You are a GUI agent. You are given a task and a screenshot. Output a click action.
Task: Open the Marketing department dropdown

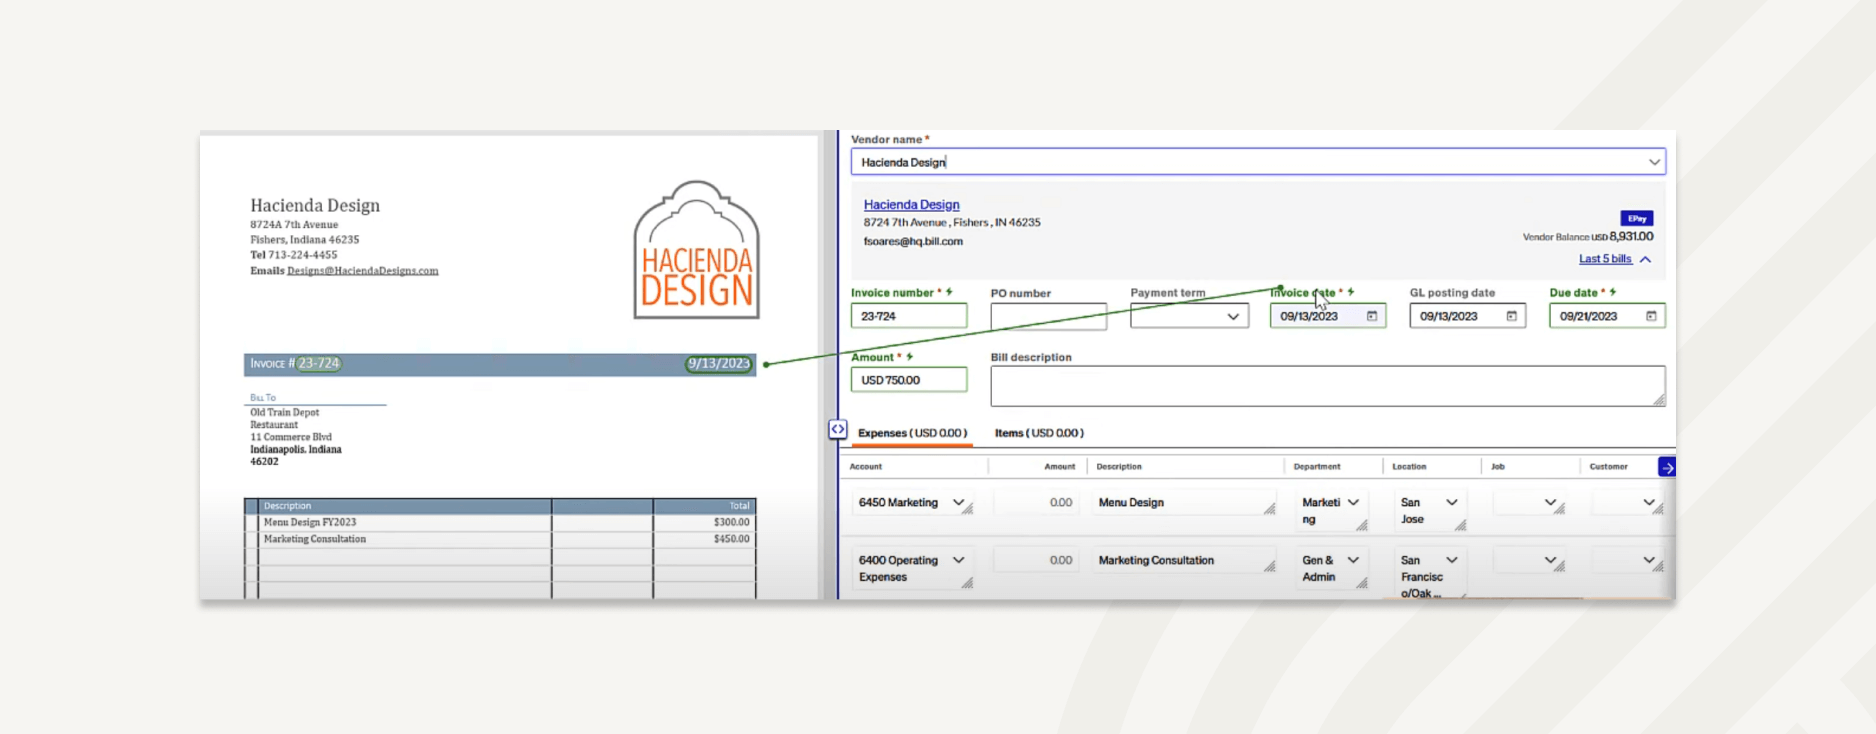tap(1353, 502)
